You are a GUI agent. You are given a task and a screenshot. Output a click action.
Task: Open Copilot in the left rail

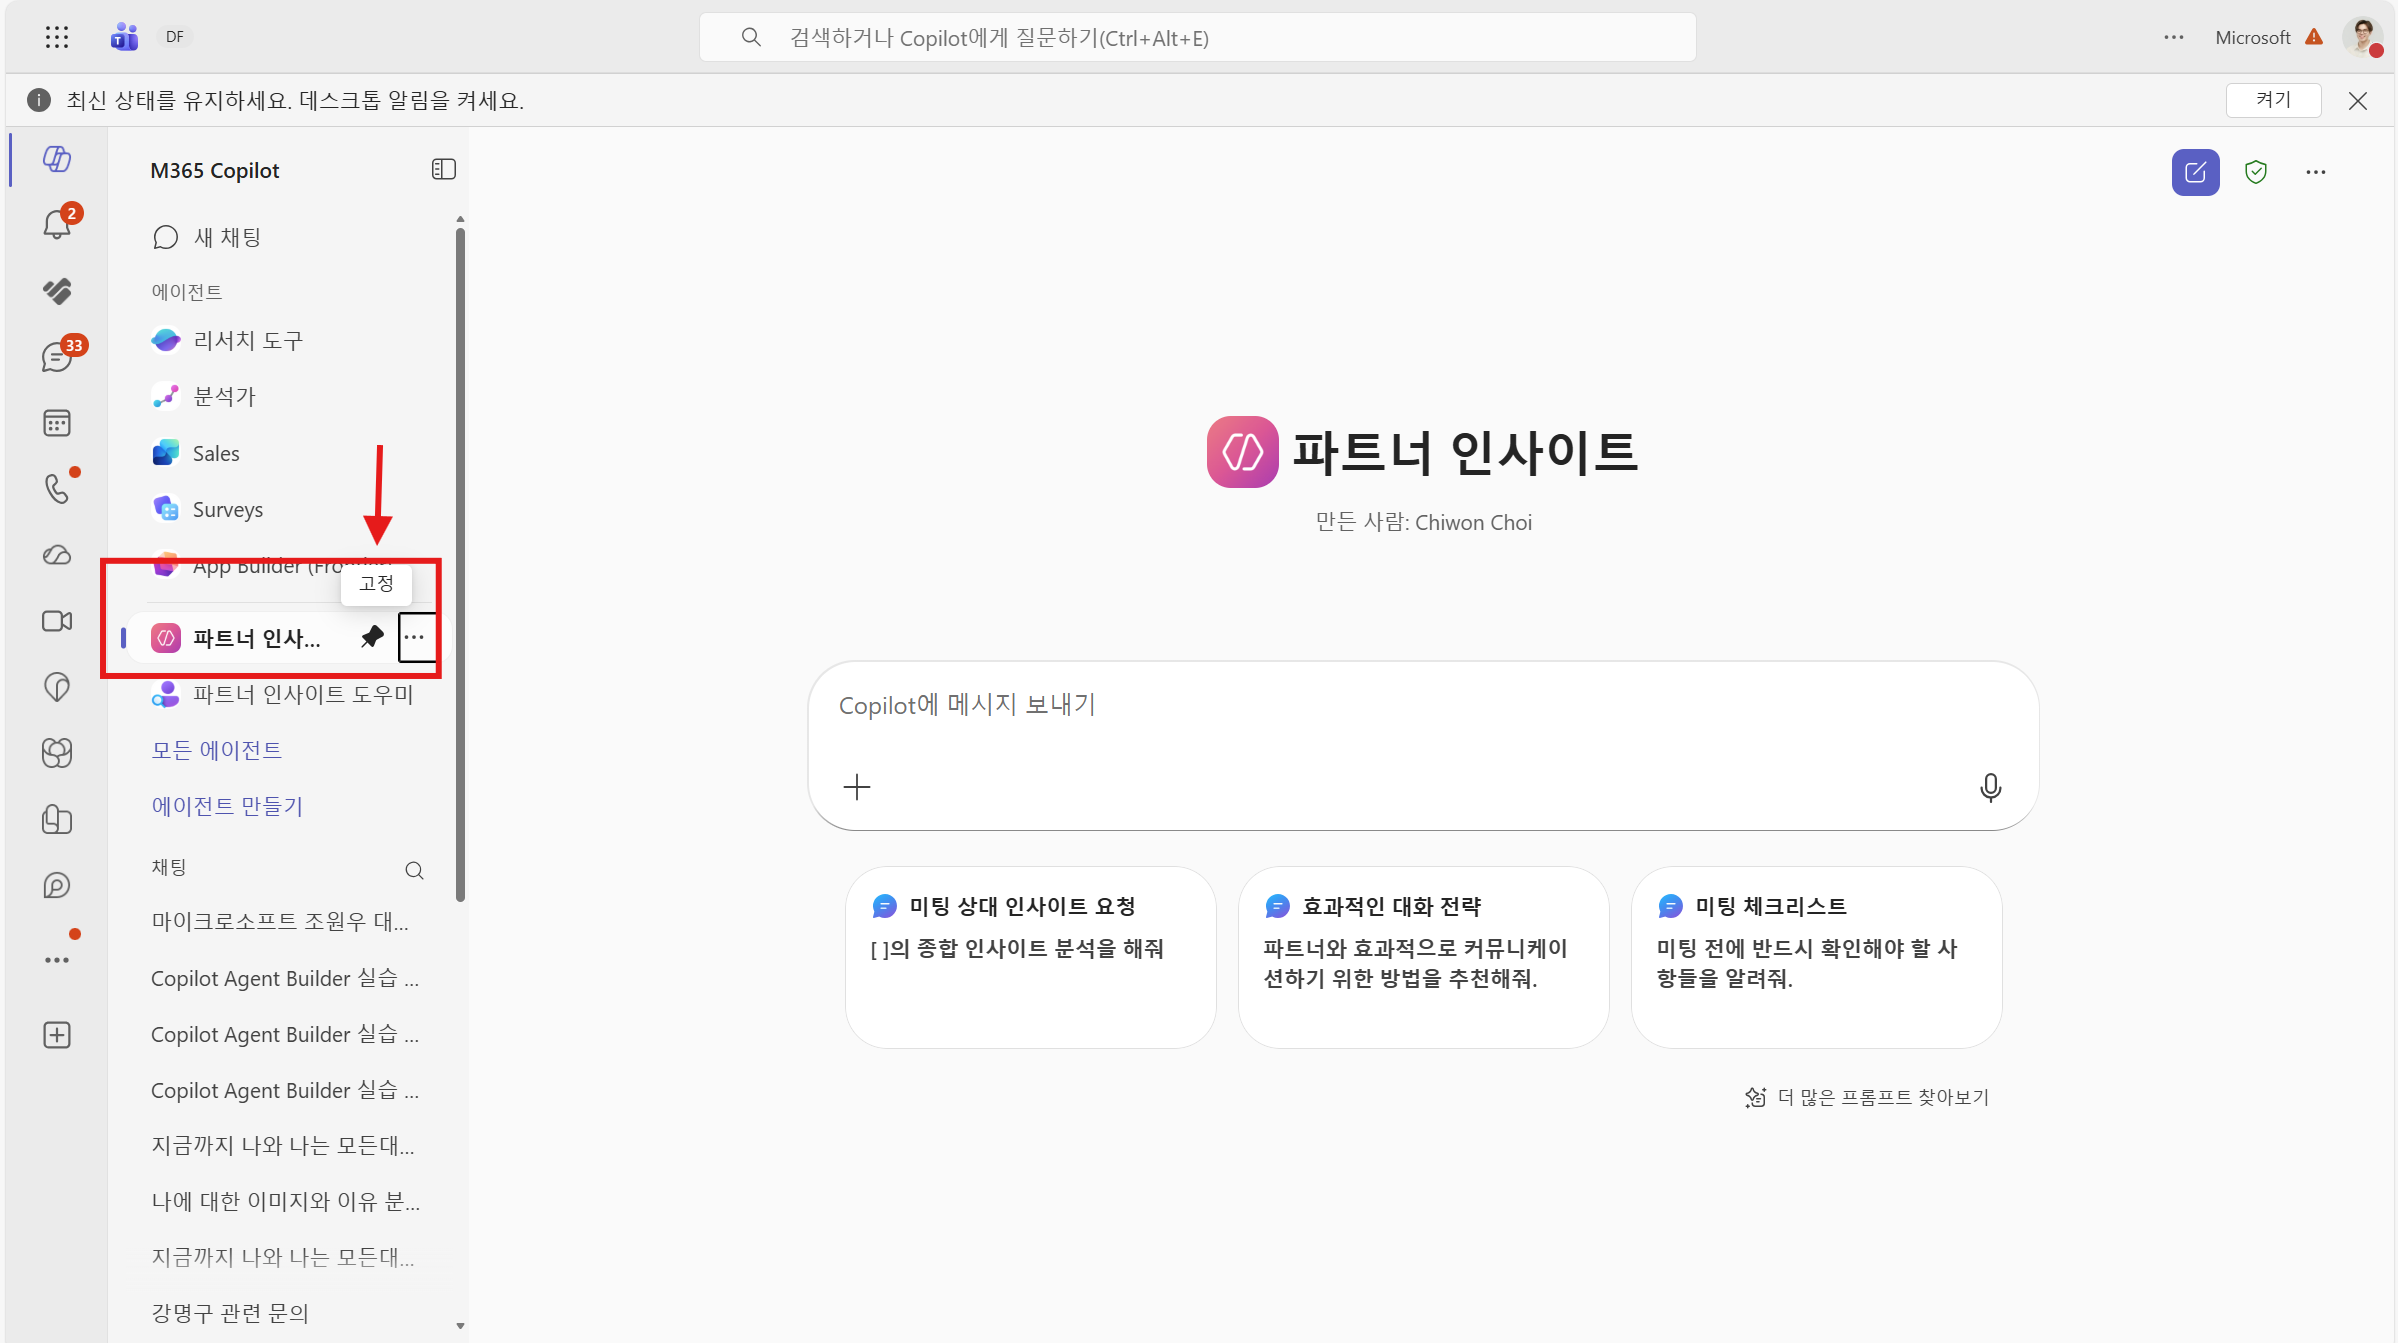(x=57, y=158)
